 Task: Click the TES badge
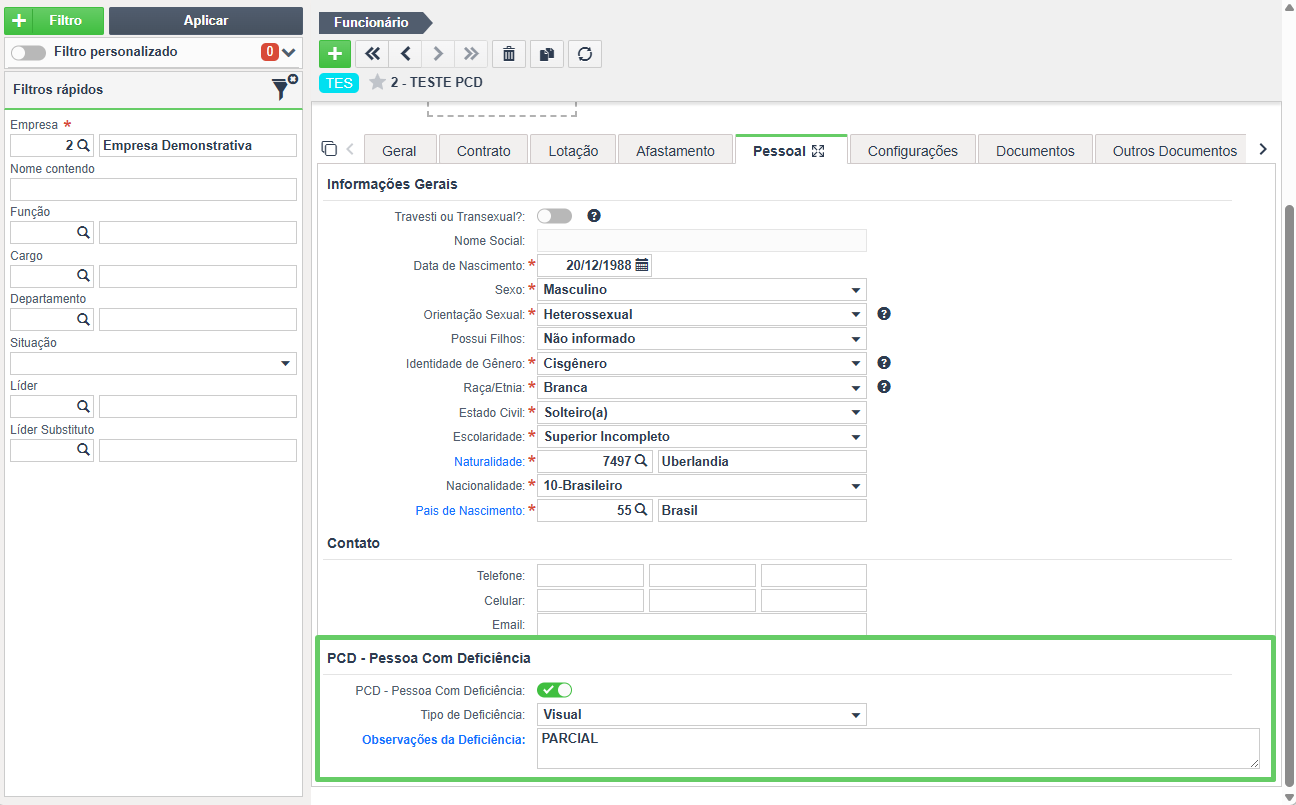(x=339, y=83)
